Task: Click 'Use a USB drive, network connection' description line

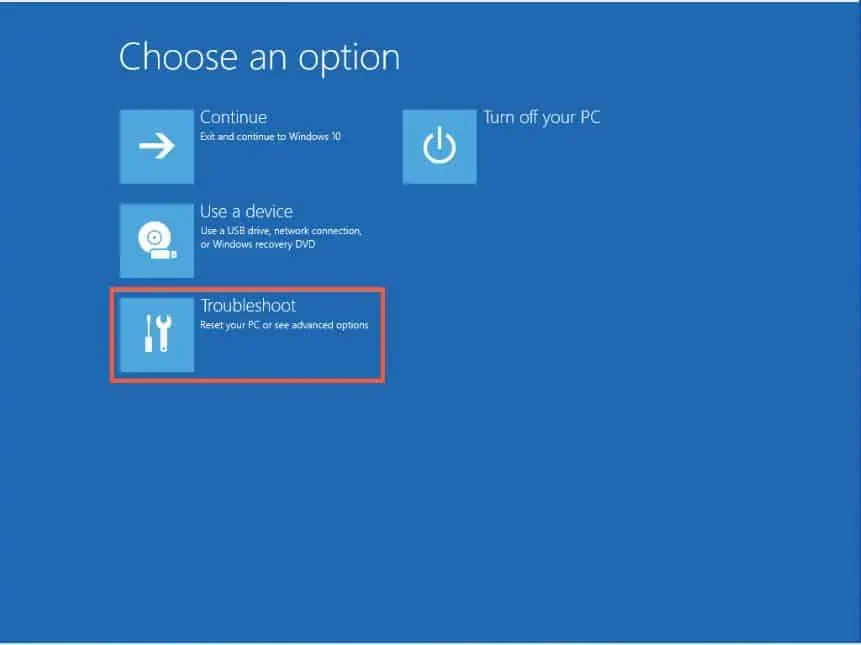Action: (281, 231)
